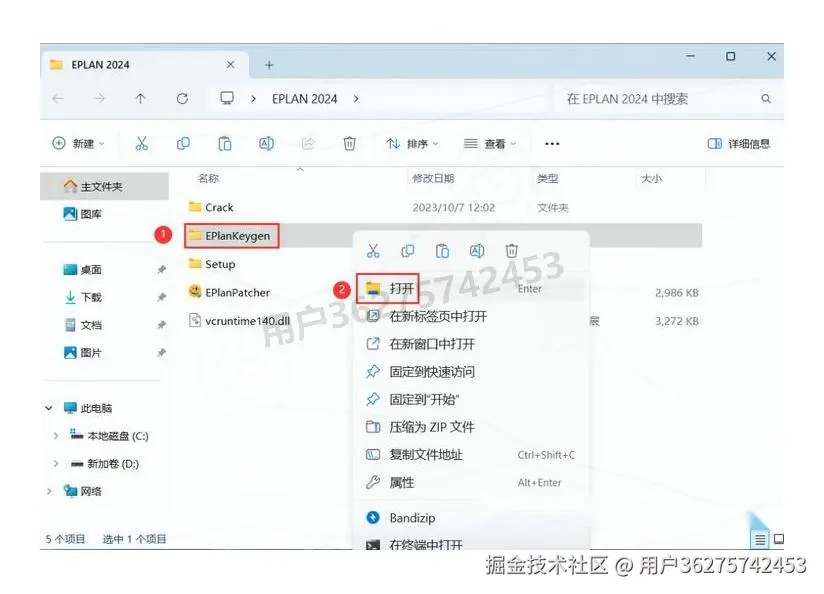The height and width of the screenshot is (594, 824).
Task: Choose 固定到快速访问
Action: [x=471, y=372]
